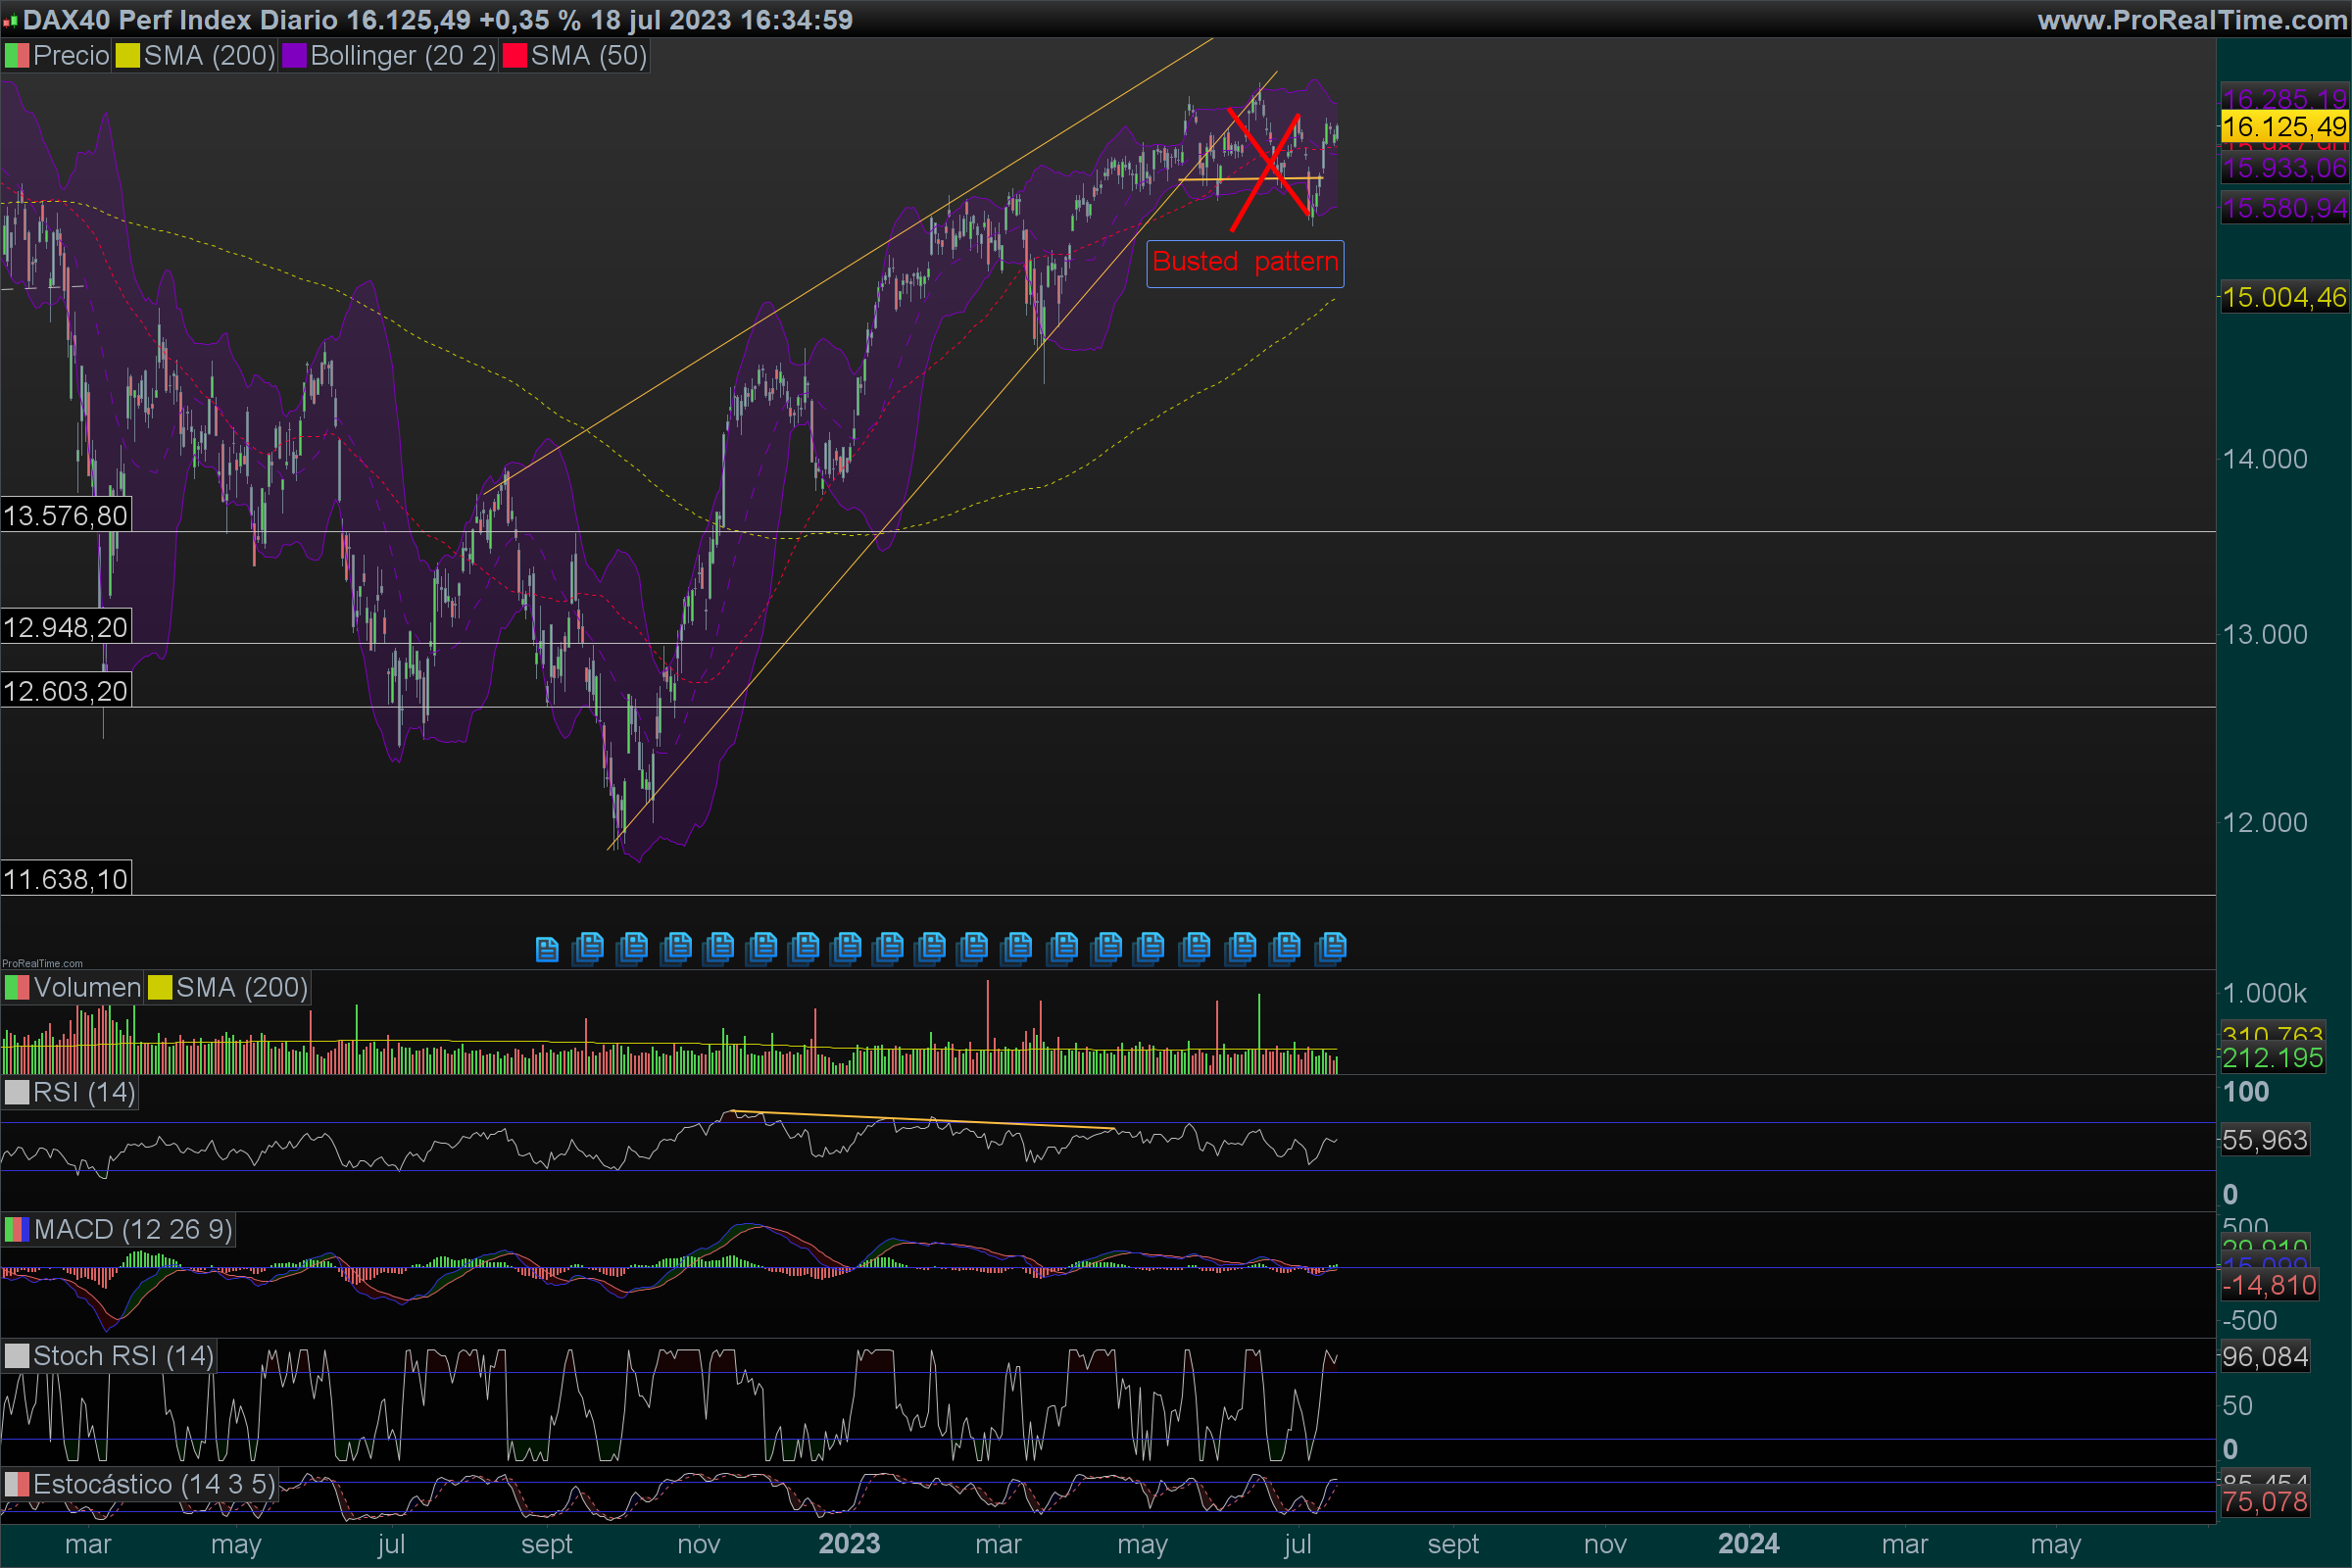Click the Volumen legend icon
This screenshot has height=1568, width=2352.
click(x=17, y=988)
